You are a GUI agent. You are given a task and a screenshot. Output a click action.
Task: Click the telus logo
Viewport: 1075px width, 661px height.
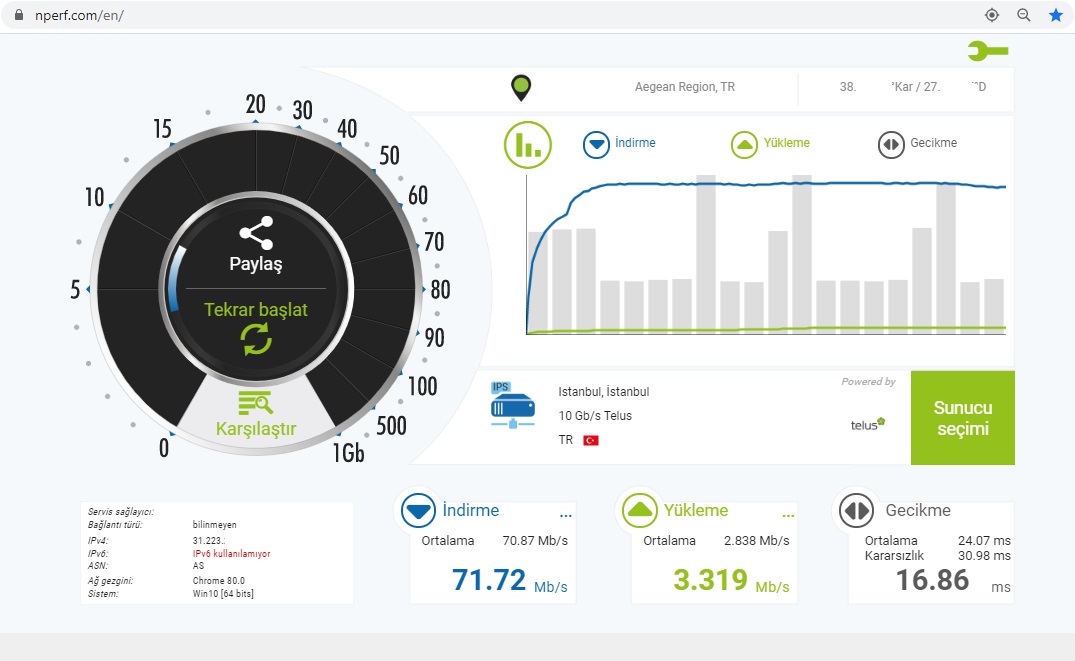coord(868,424)
